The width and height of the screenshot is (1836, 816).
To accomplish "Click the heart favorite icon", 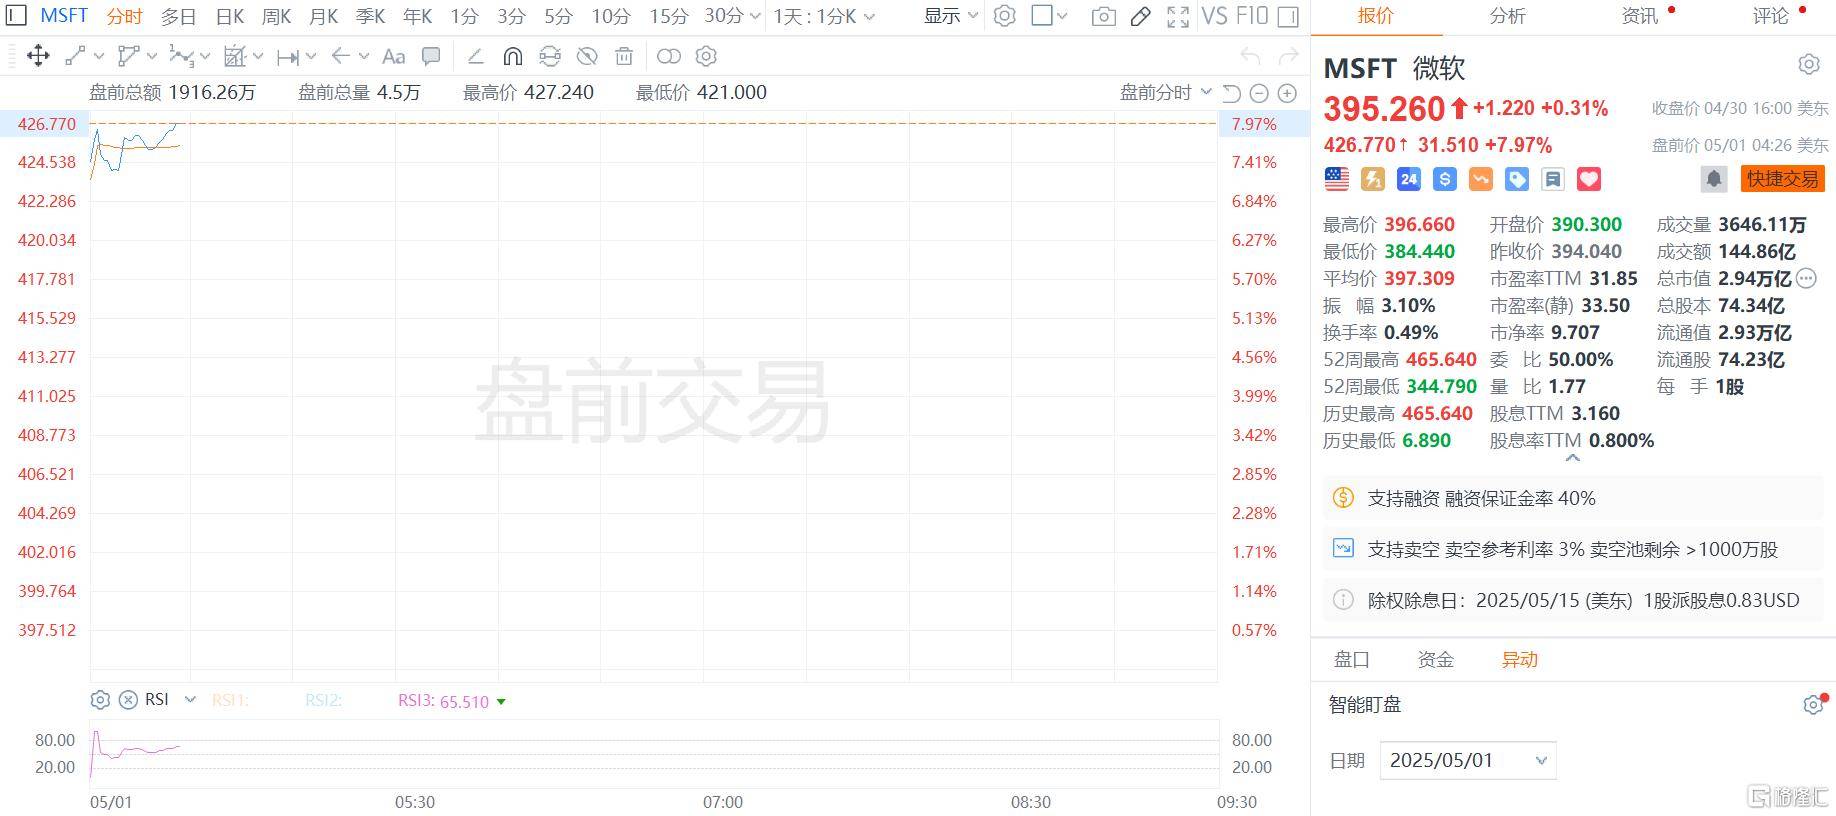I will (1588, 179).
